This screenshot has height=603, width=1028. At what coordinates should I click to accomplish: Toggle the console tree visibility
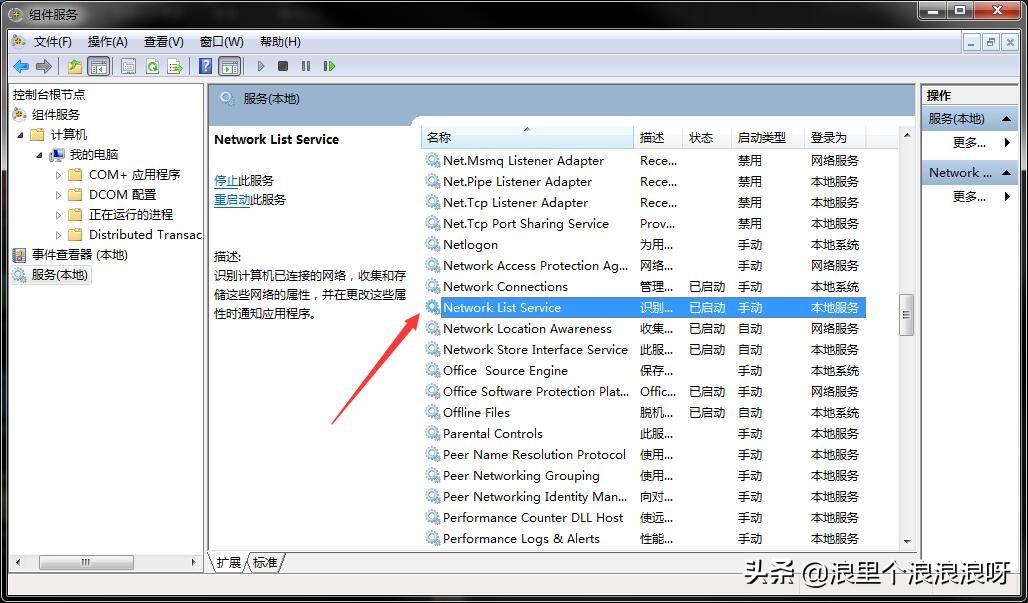coord(100,66)
